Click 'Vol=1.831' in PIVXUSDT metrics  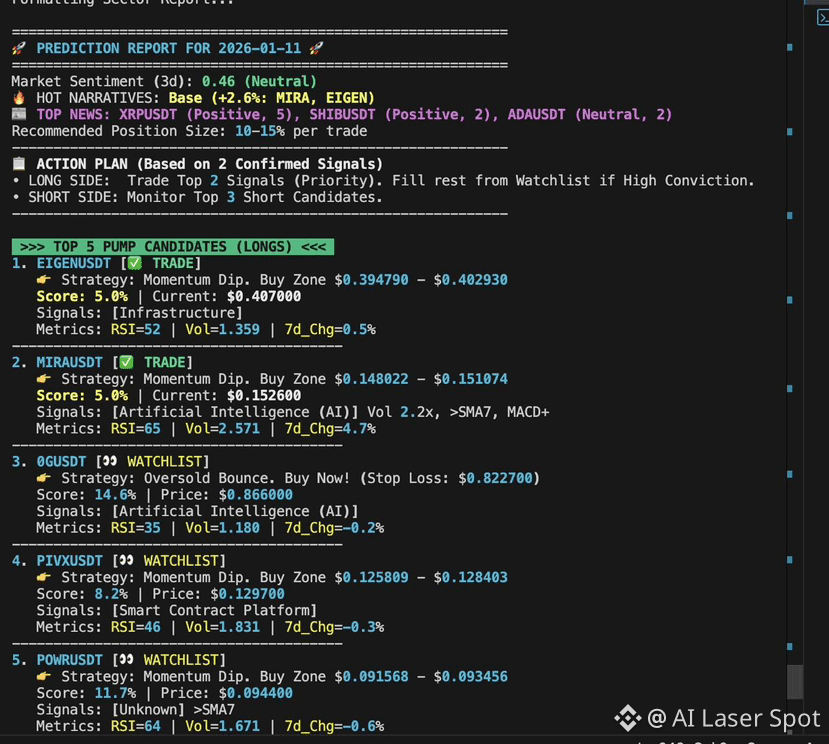tap(222, 627)
